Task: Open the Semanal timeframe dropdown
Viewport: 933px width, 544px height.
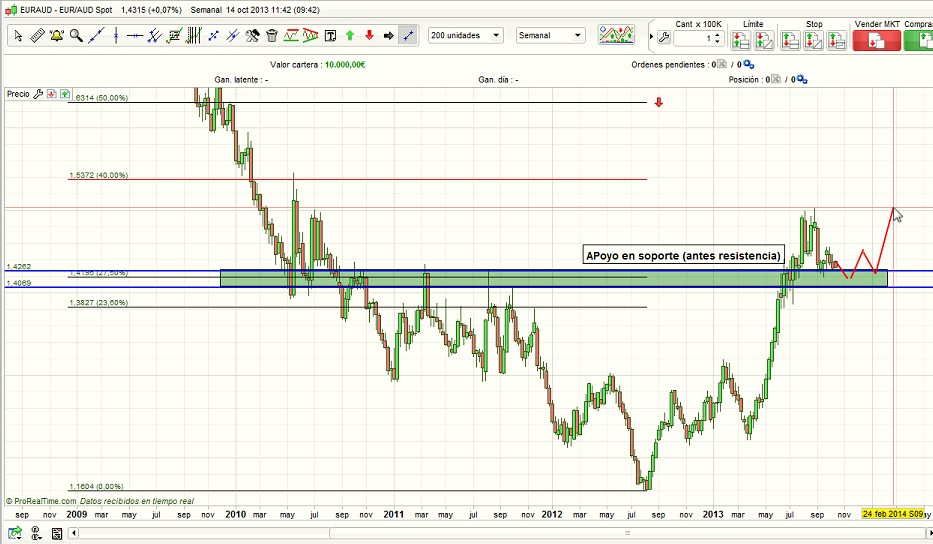Action: click(550, 36)
